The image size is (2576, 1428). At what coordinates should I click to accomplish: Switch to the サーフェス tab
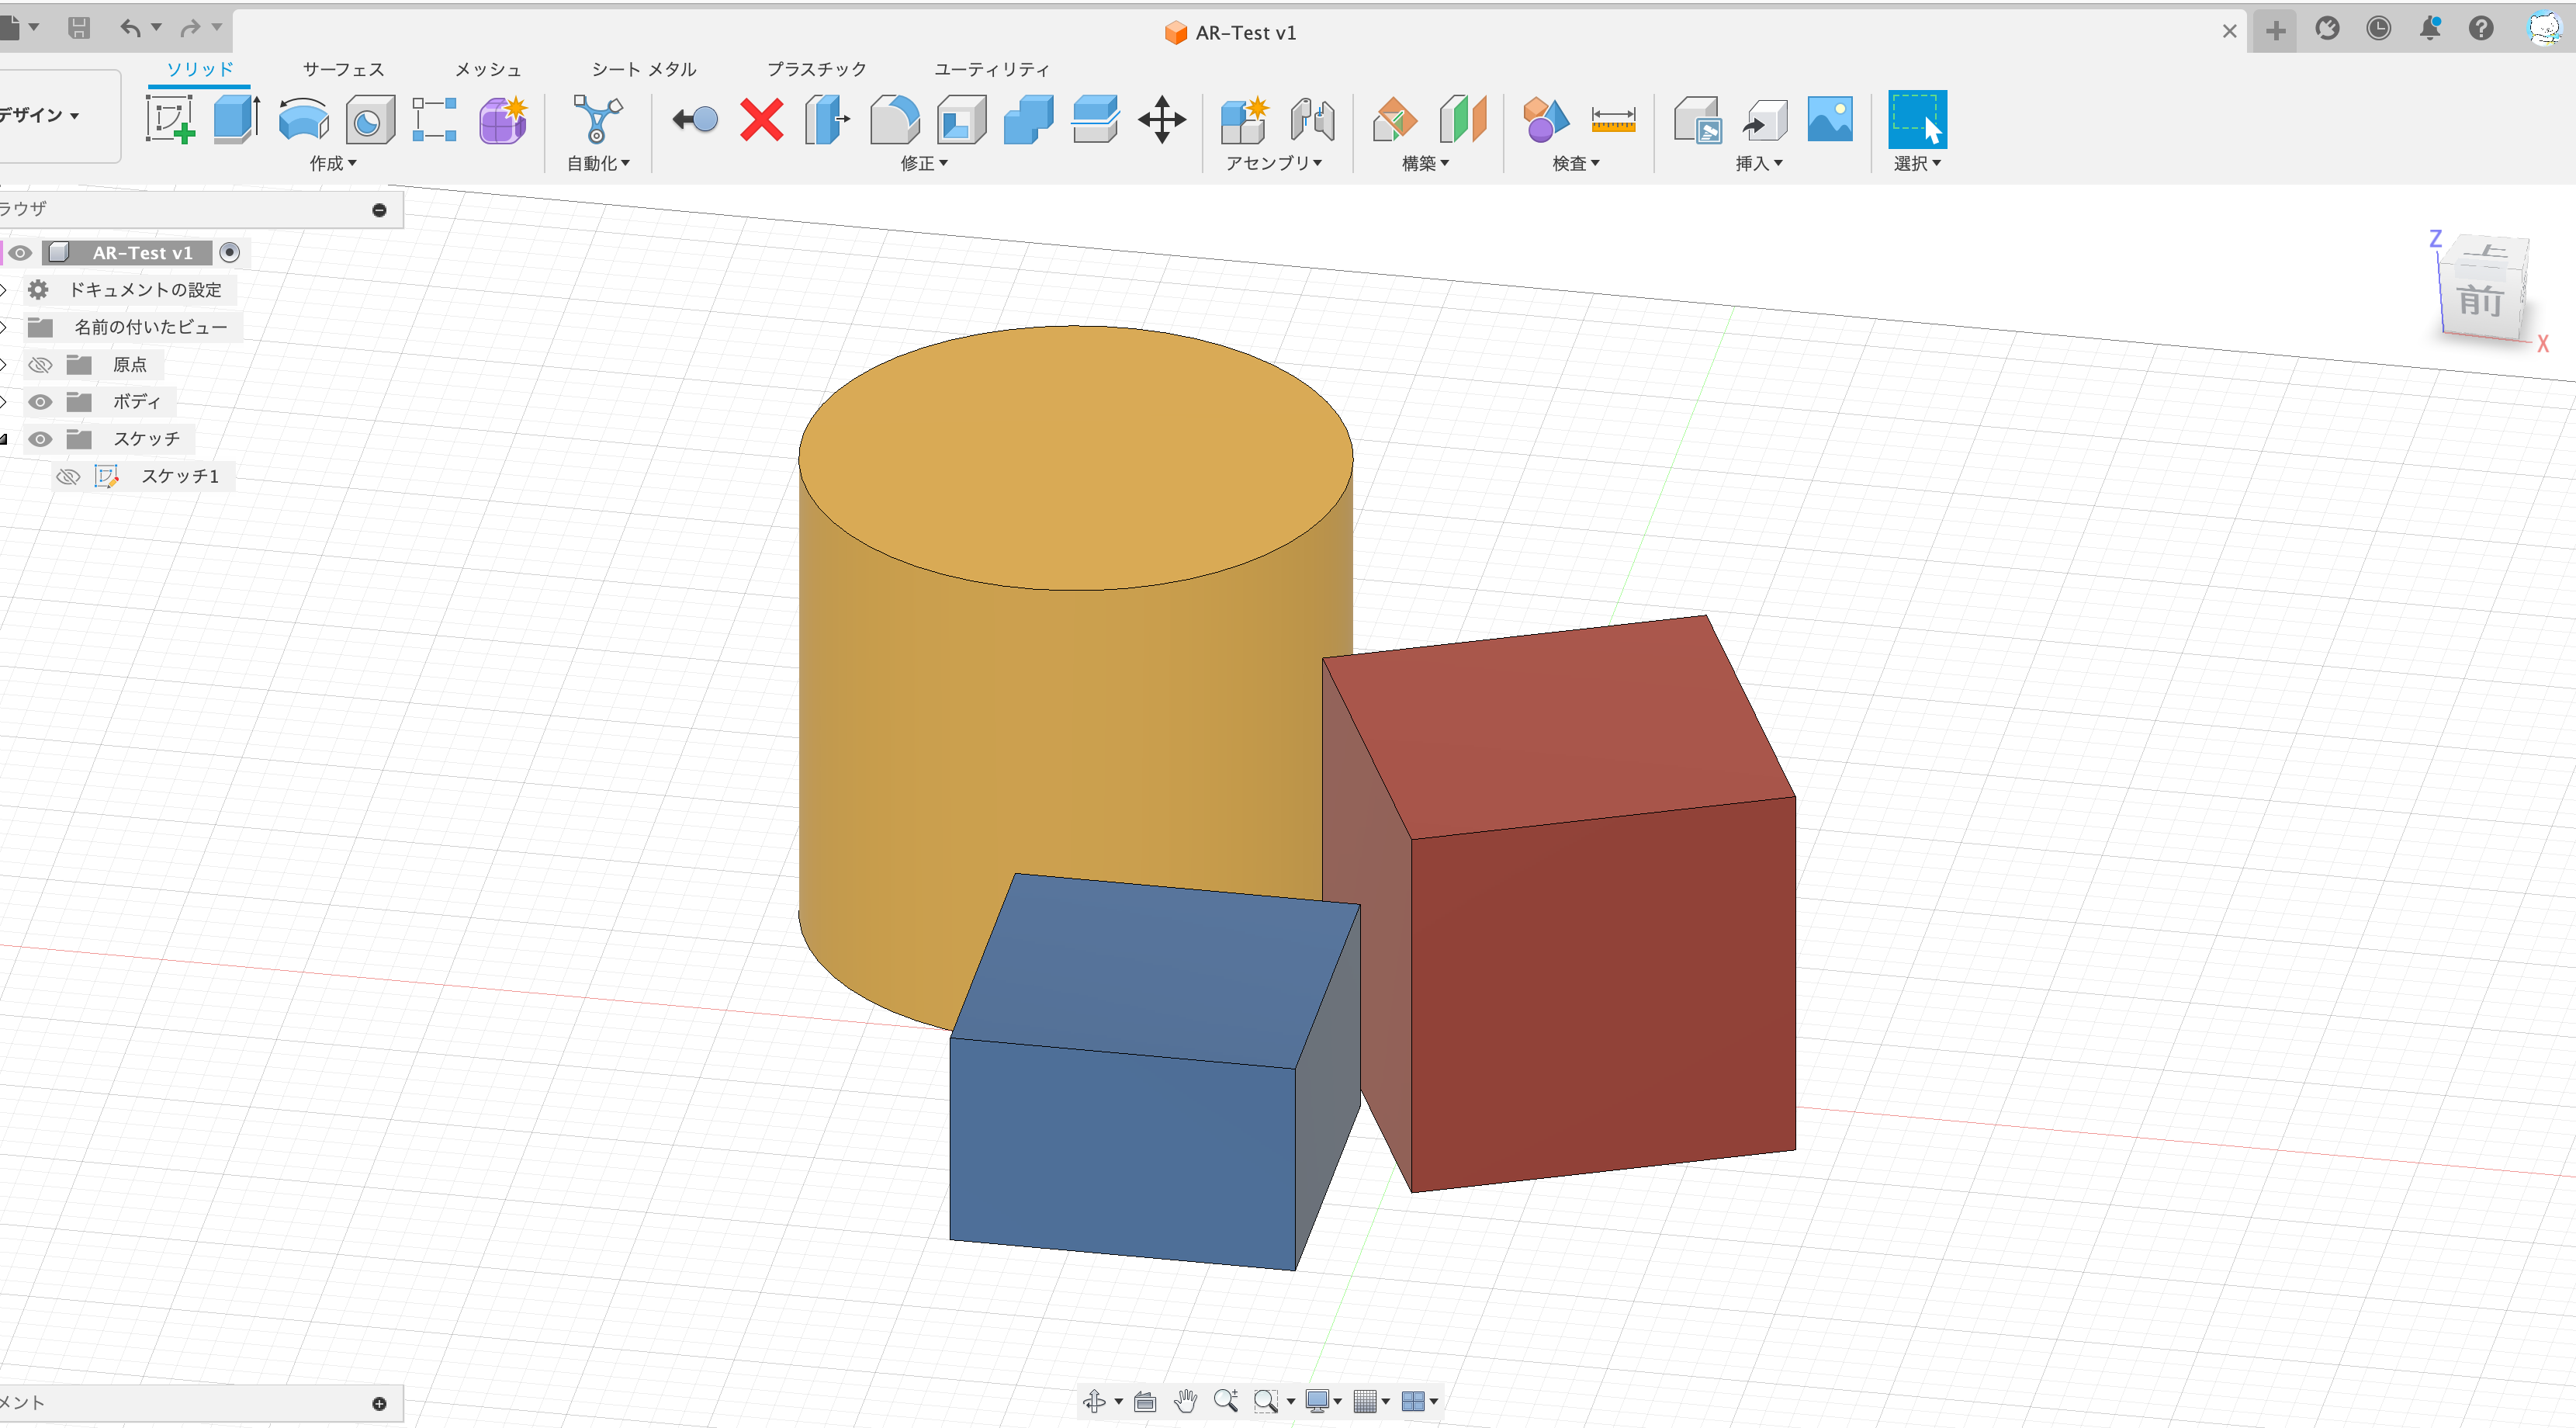point(342,69)
